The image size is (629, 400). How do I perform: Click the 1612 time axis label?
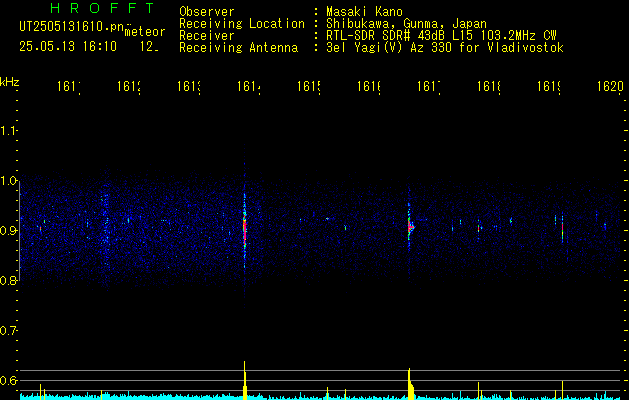click(x=129, y=86)
